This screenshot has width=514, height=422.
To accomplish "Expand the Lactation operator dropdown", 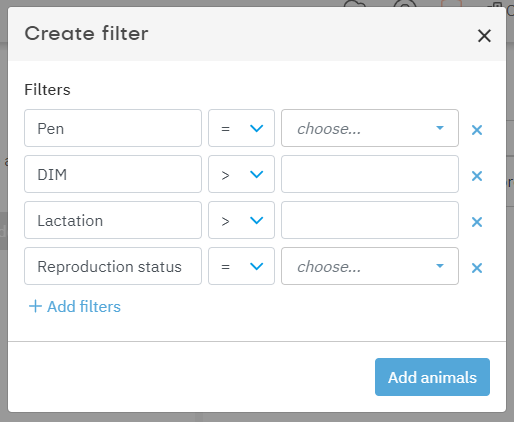I will coord(241,220).
